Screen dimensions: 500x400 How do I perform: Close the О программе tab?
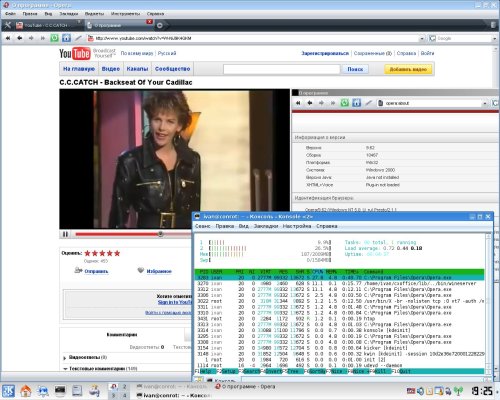coord(149,22)
